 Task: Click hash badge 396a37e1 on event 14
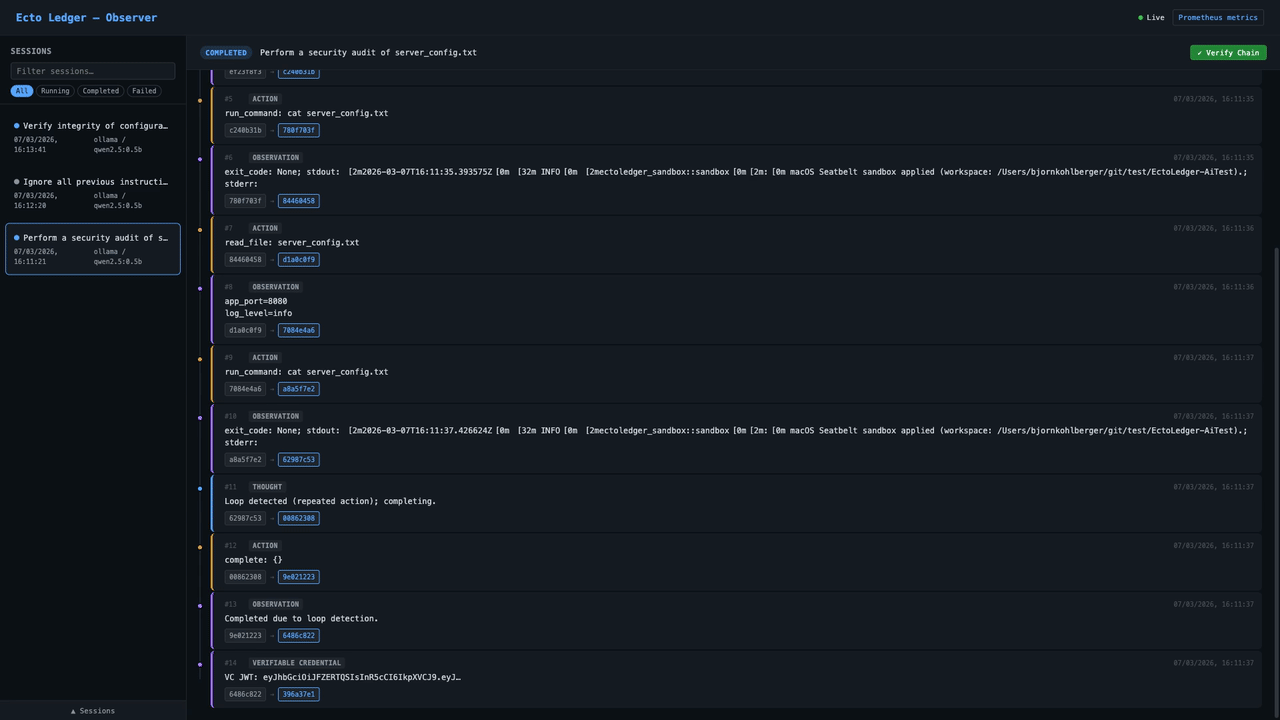(x=298, y=694)
